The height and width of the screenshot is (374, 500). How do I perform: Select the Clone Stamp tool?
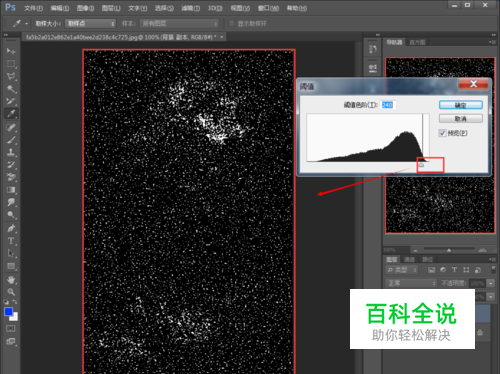coord(11,152)
